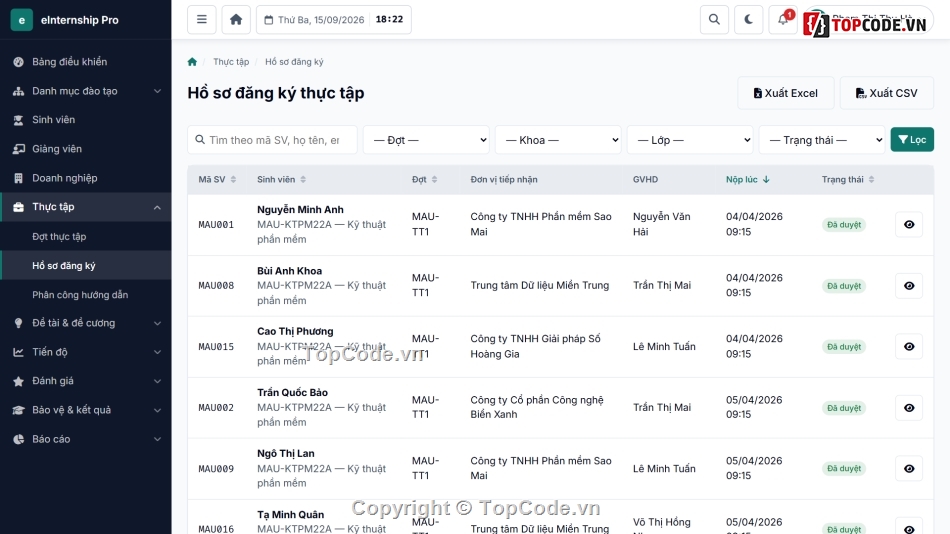Sort by Nộp lúc column
The height and width of the screenshot is (534, 950).
(748, 179)
